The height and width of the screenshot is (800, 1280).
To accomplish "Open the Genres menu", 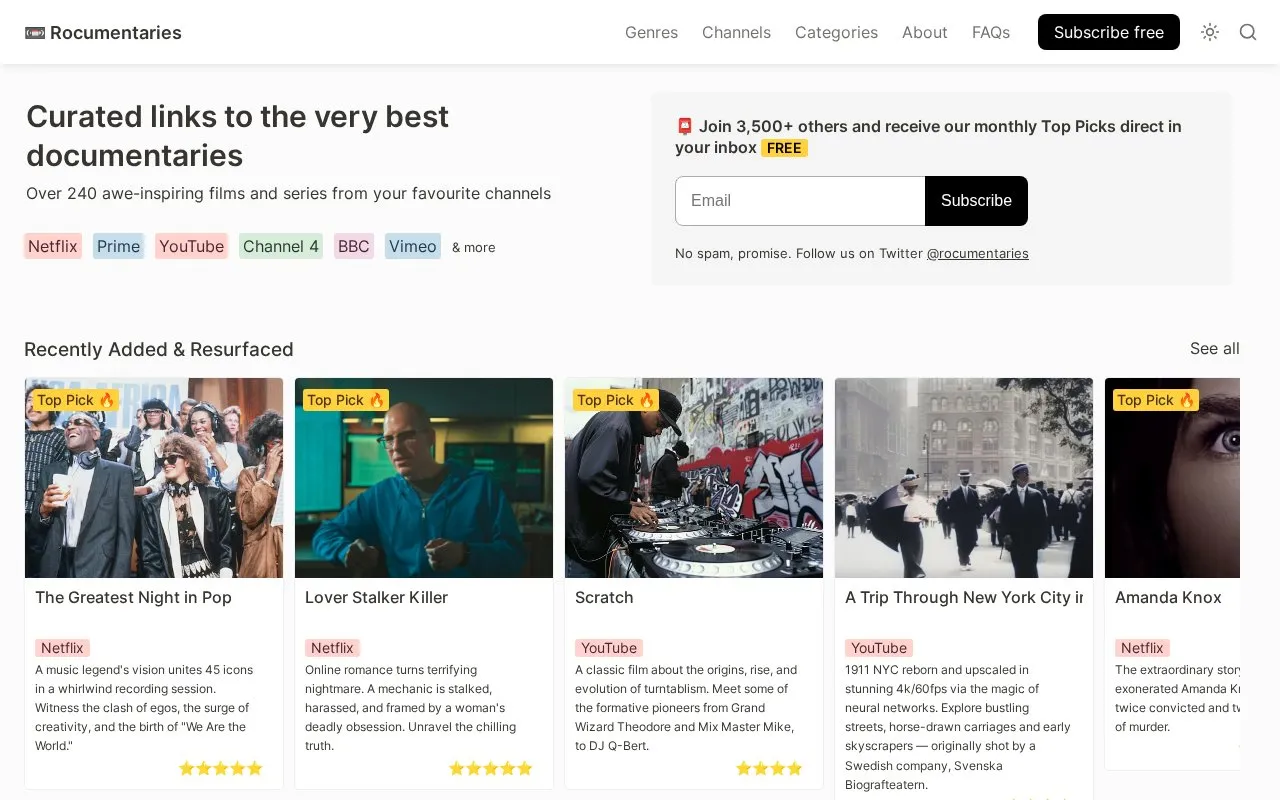I will pos(651,32).
